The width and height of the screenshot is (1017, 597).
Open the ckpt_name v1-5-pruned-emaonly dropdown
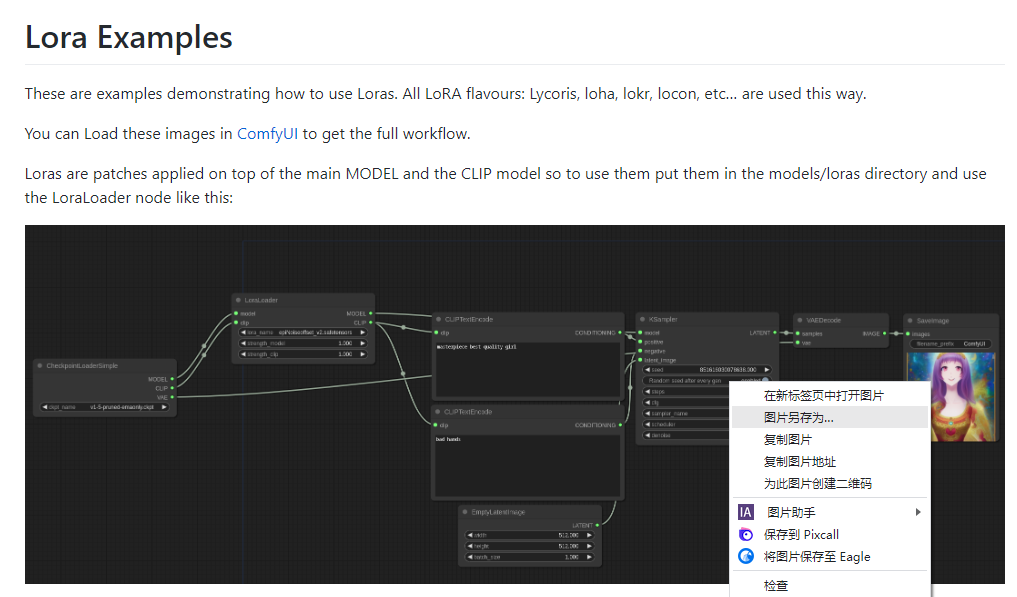(121, 407)
